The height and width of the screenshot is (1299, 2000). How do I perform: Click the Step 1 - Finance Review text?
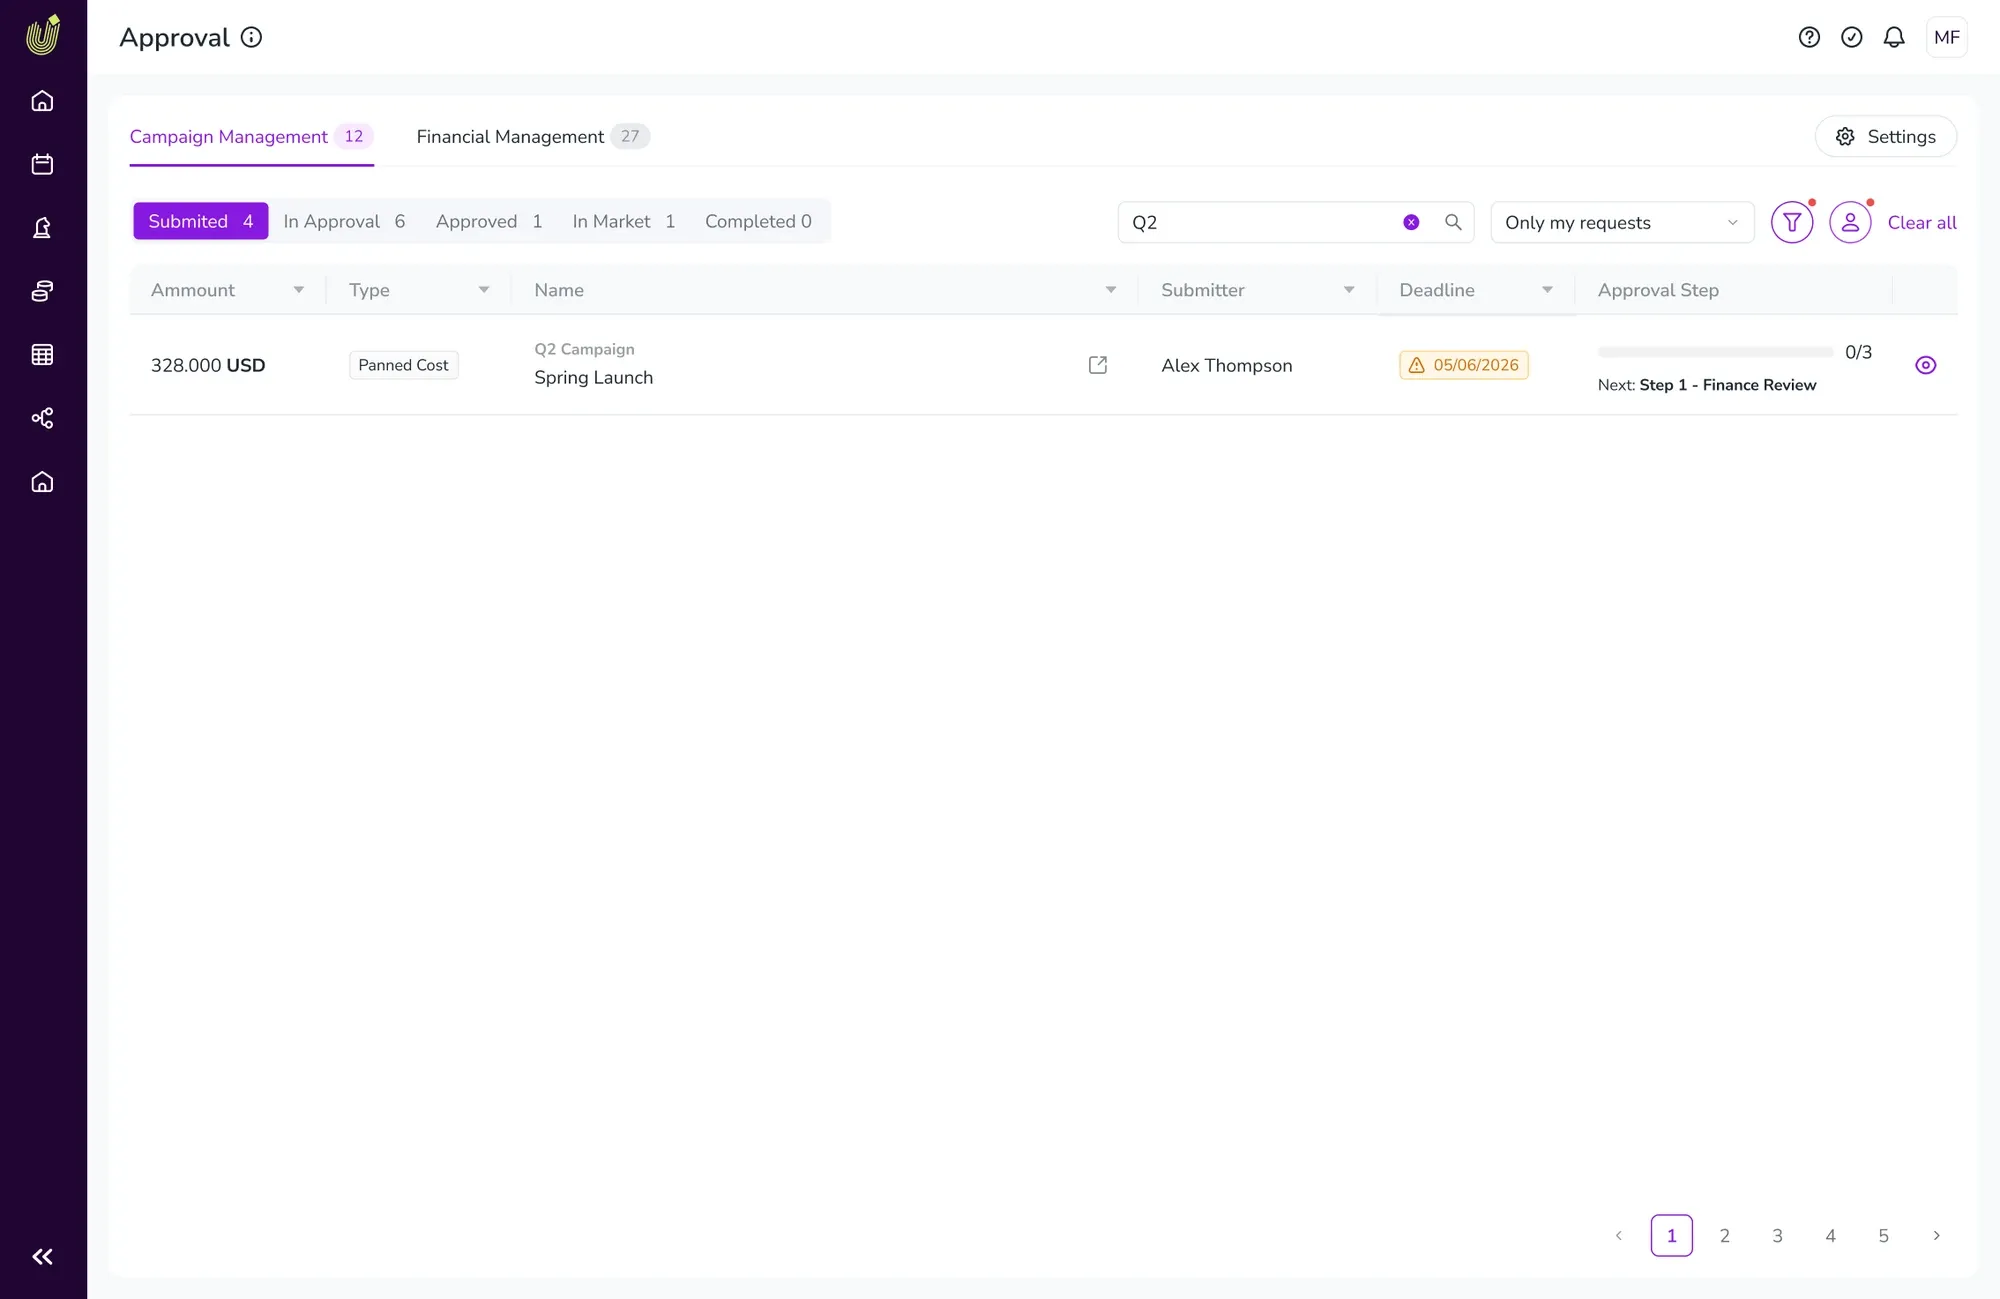click(x=1727, y=385)
